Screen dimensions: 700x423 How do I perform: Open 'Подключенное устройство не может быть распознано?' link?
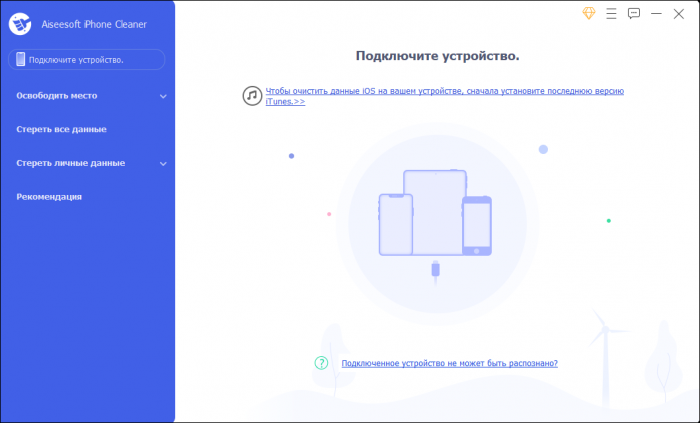(450, 363)
